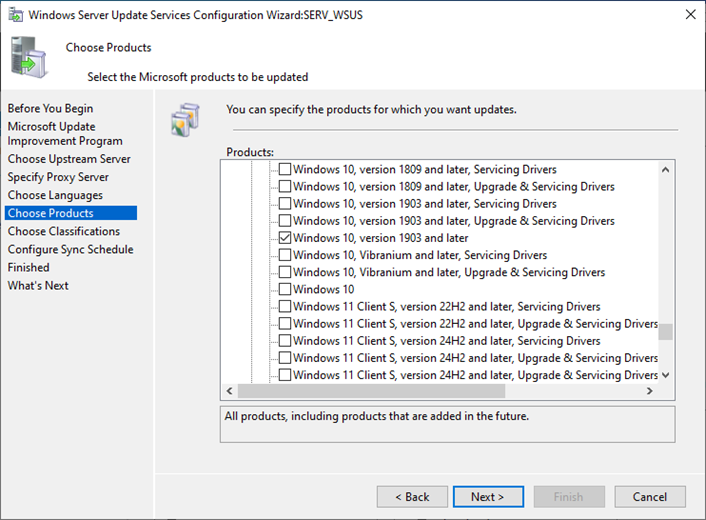Click the server header icon beside Choose Products
The width and height of the screenshot is (706, 520).
coord(29,57)
